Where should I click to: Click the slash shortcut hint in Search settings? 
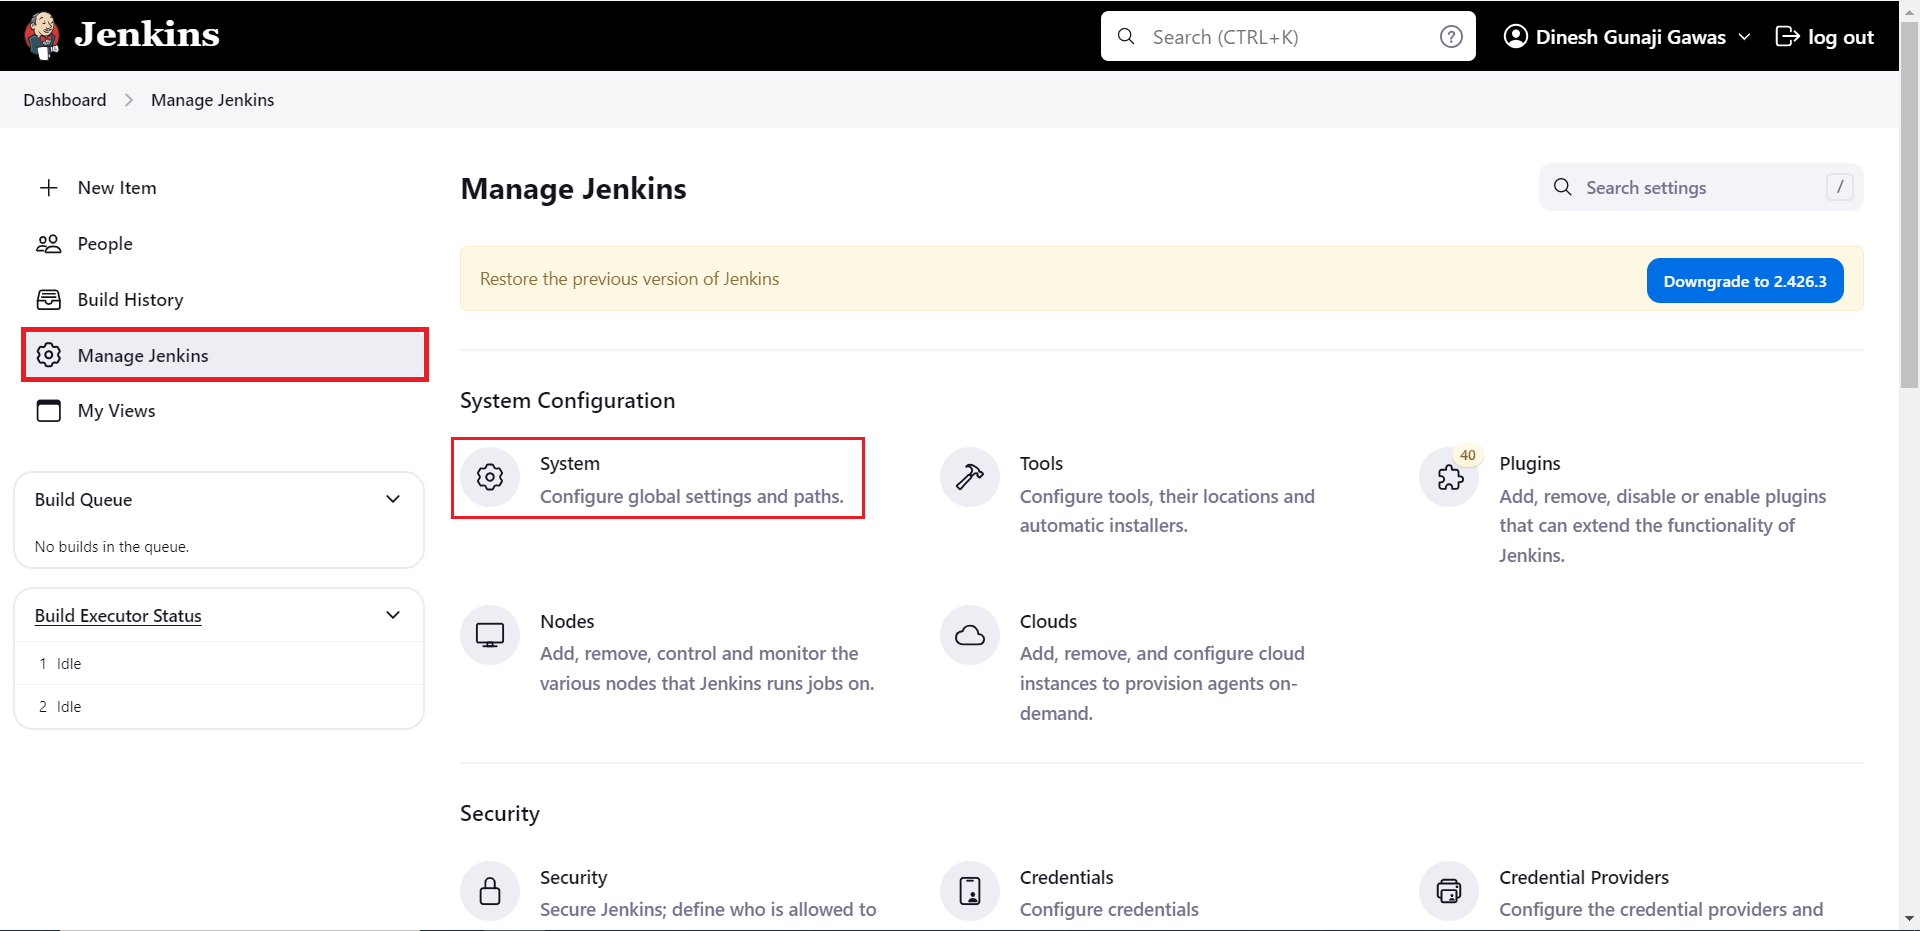(x=1840, y=187)
